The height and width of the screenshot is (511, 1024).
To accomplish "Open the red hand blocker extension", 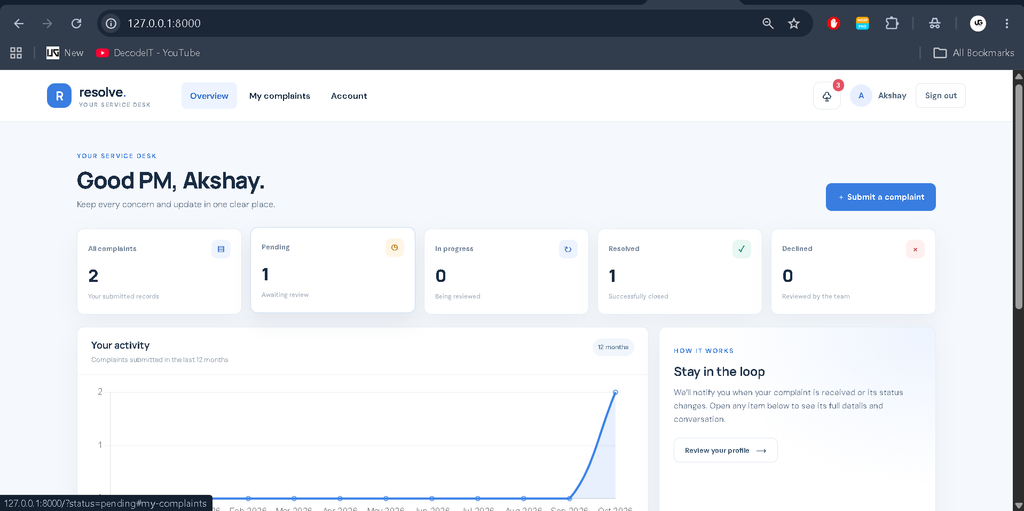I will tap(833, 24).
